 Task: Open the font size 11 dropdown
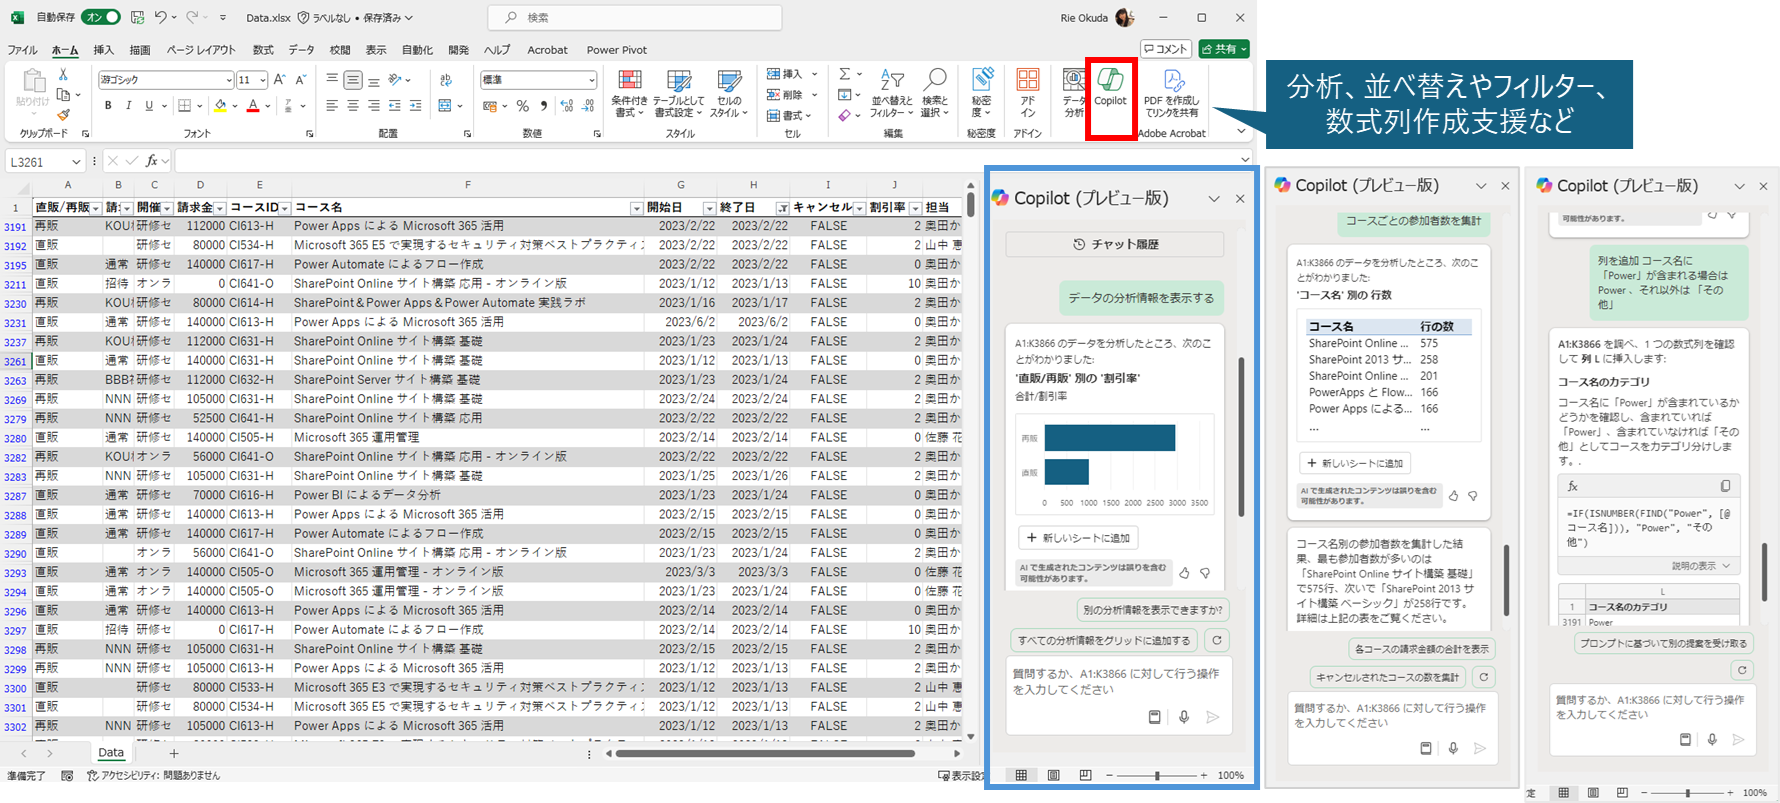[263, 80]
